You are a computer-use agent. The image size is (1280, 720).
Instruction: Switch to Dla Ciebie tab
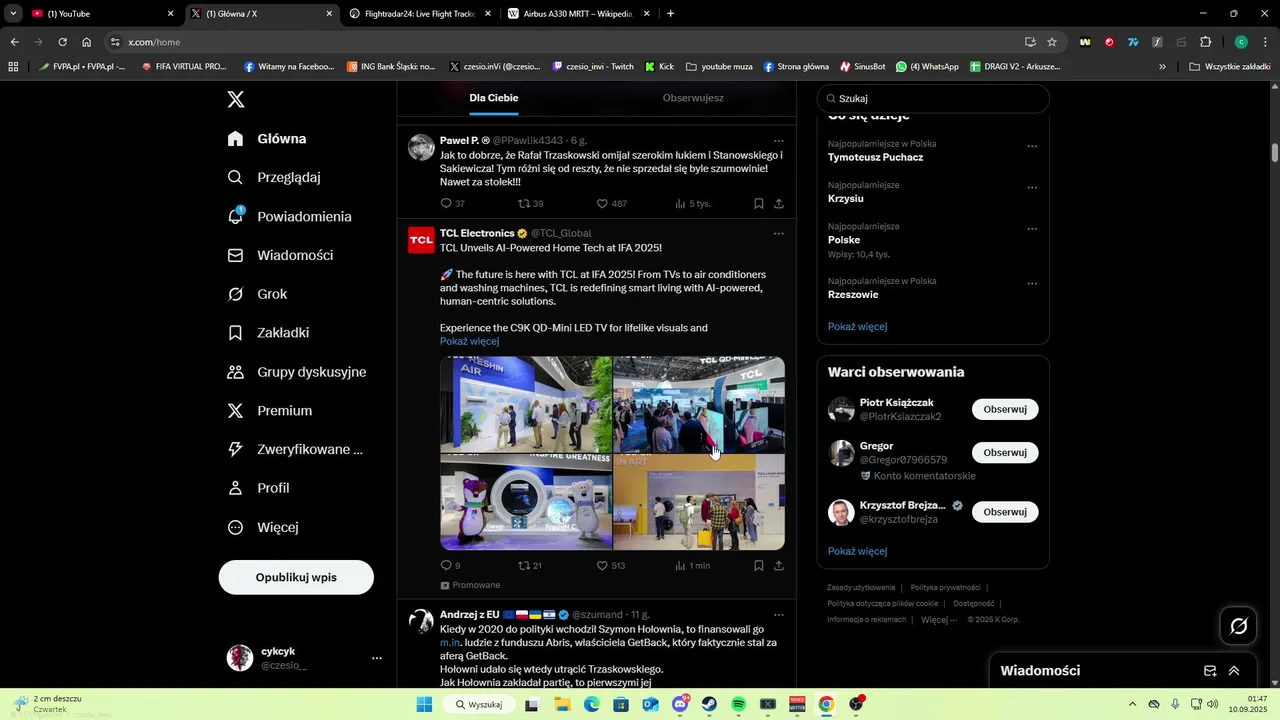[x=494, y=98]
